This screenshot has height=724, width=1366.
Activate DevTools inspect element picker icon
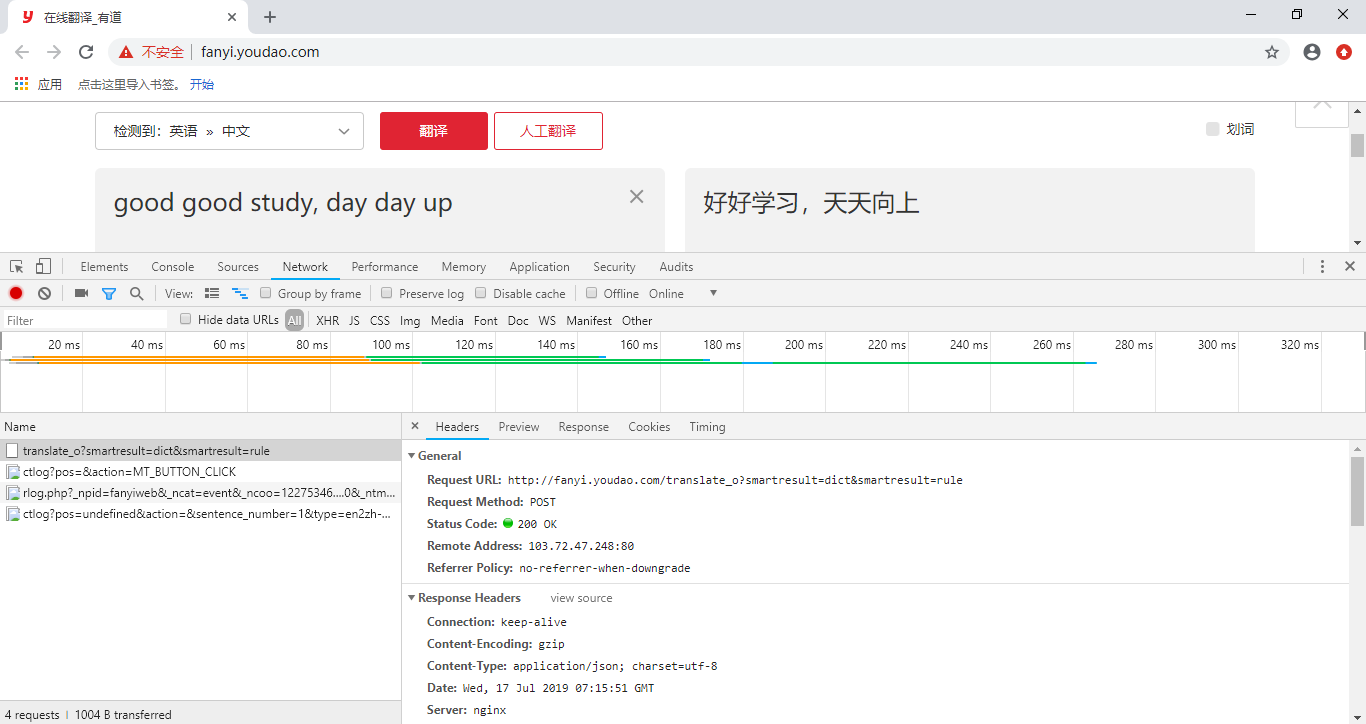pos(17,267)
